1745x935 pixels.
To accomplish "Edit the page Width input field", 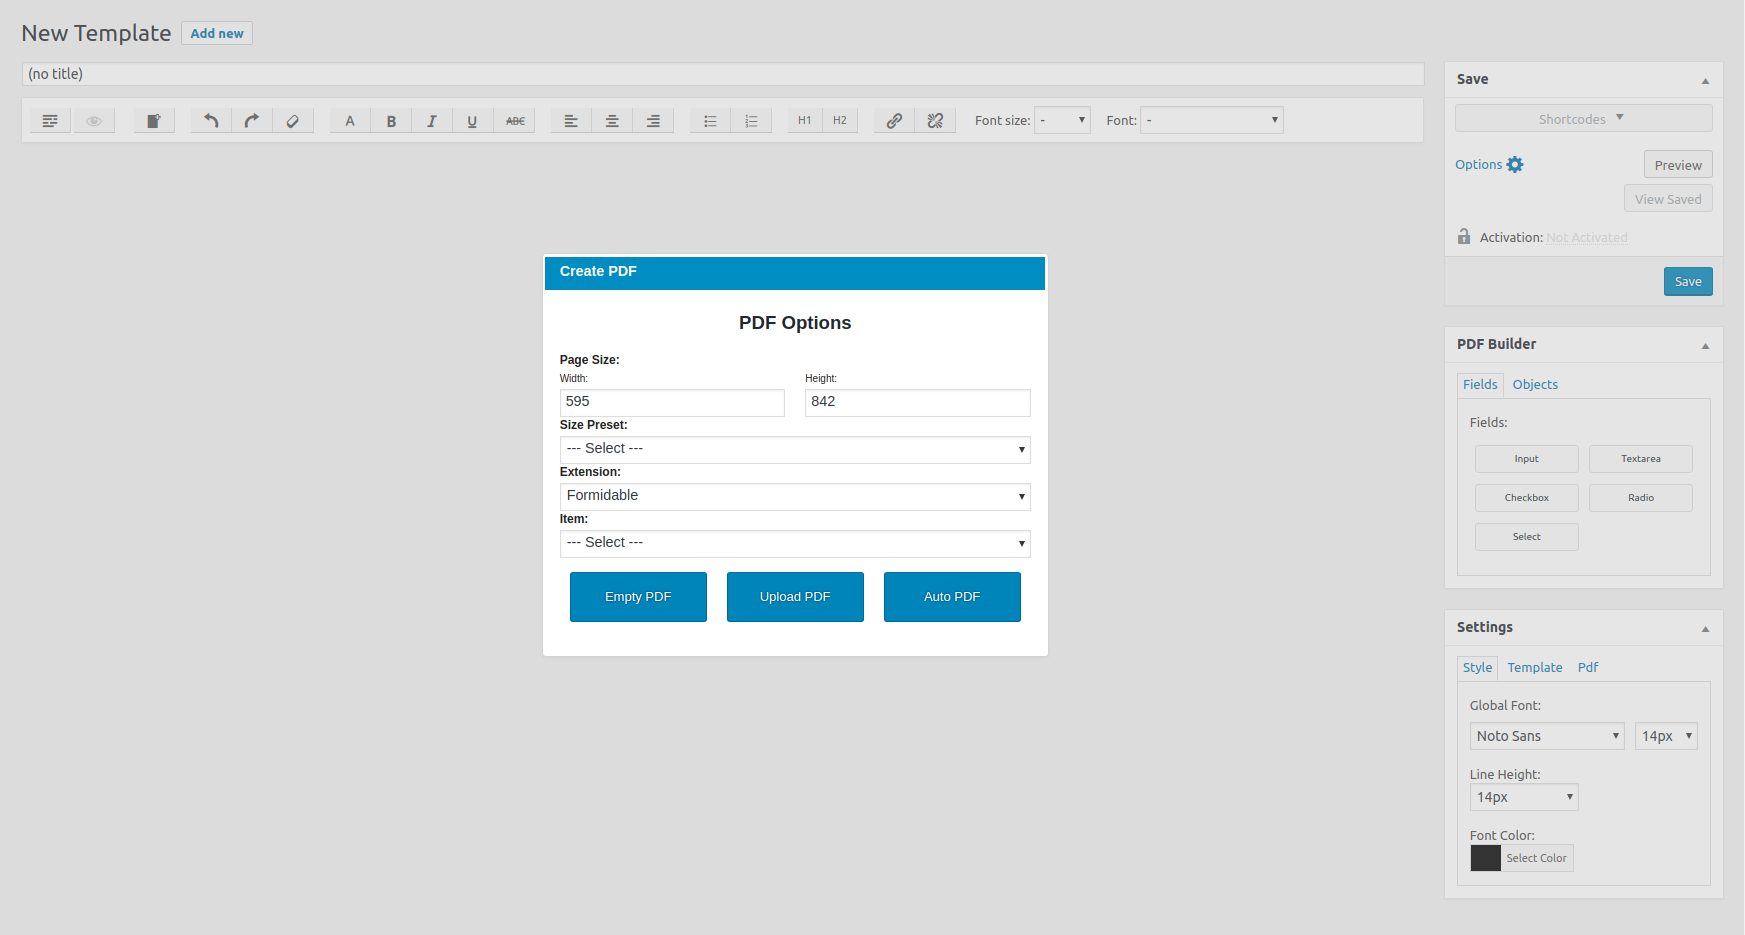I will click(671, 401).
